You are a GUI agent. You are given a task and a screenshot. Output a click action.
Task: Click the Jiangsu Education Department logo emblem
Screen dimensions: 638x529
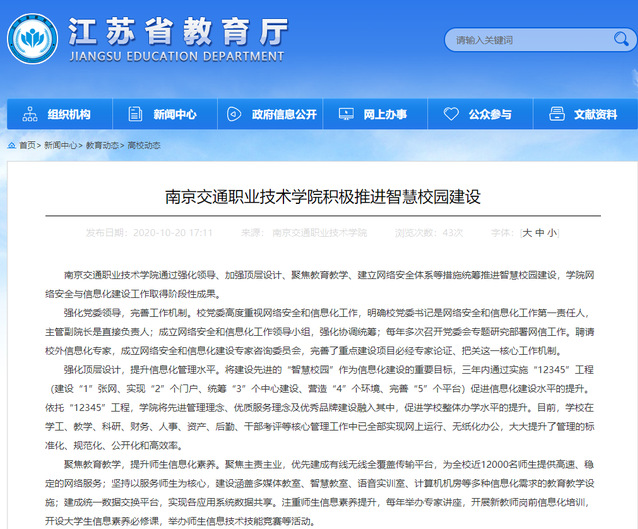coord(32,40)
